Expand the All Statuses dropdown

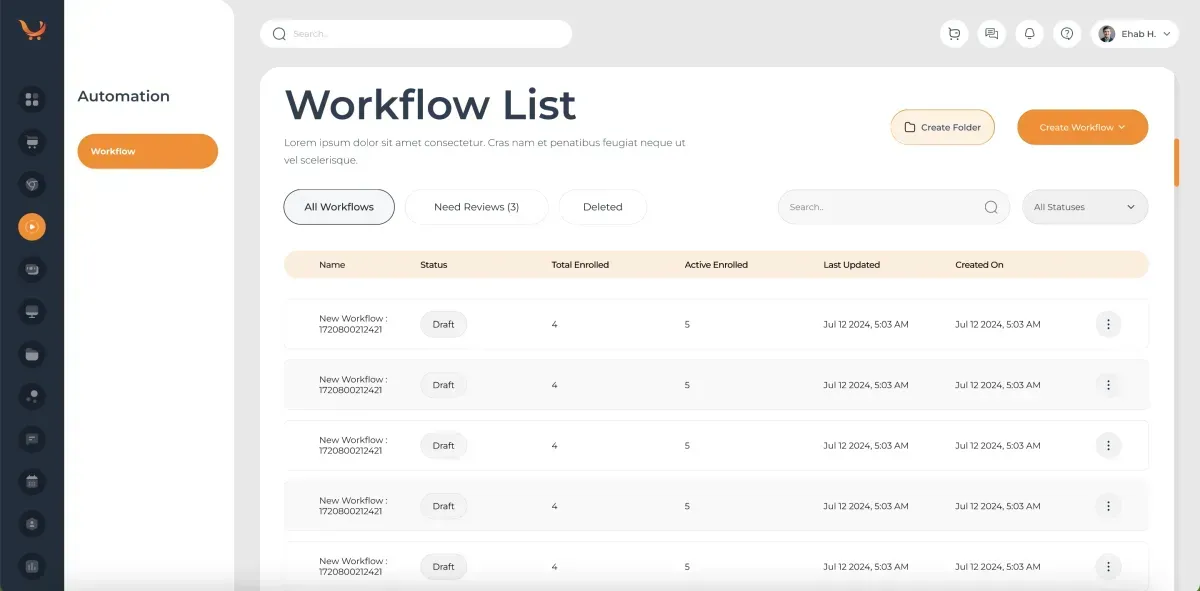[x=1084, y=207]
